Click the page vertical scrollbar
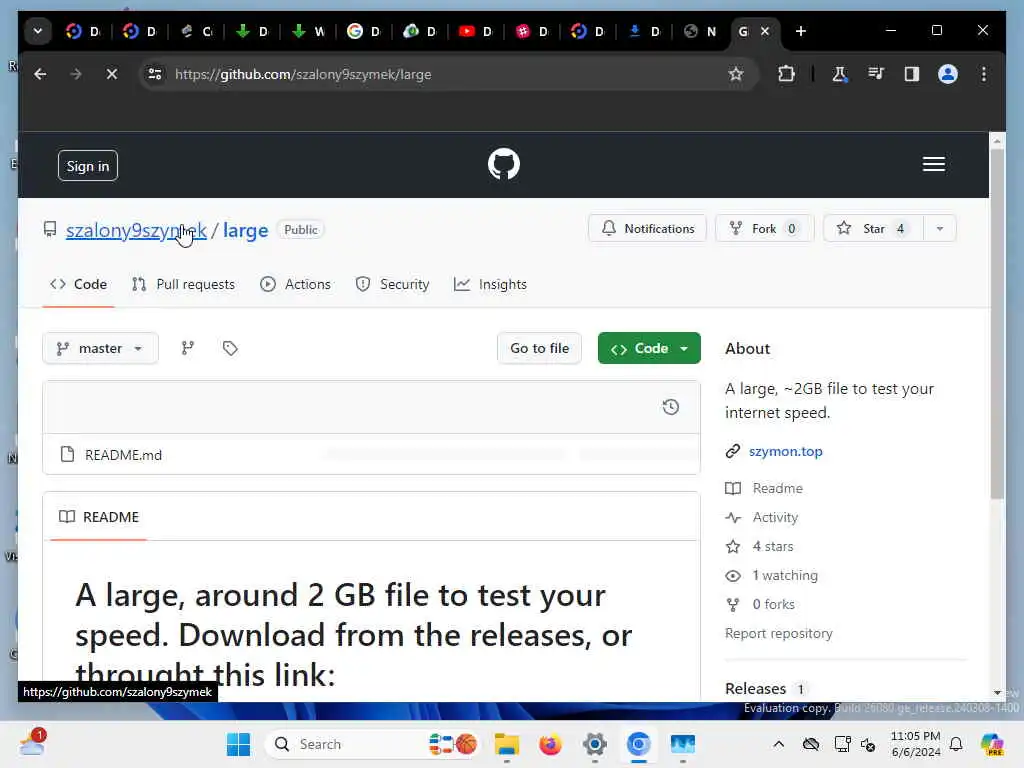Screen dimensions: 1024x768 997,325
